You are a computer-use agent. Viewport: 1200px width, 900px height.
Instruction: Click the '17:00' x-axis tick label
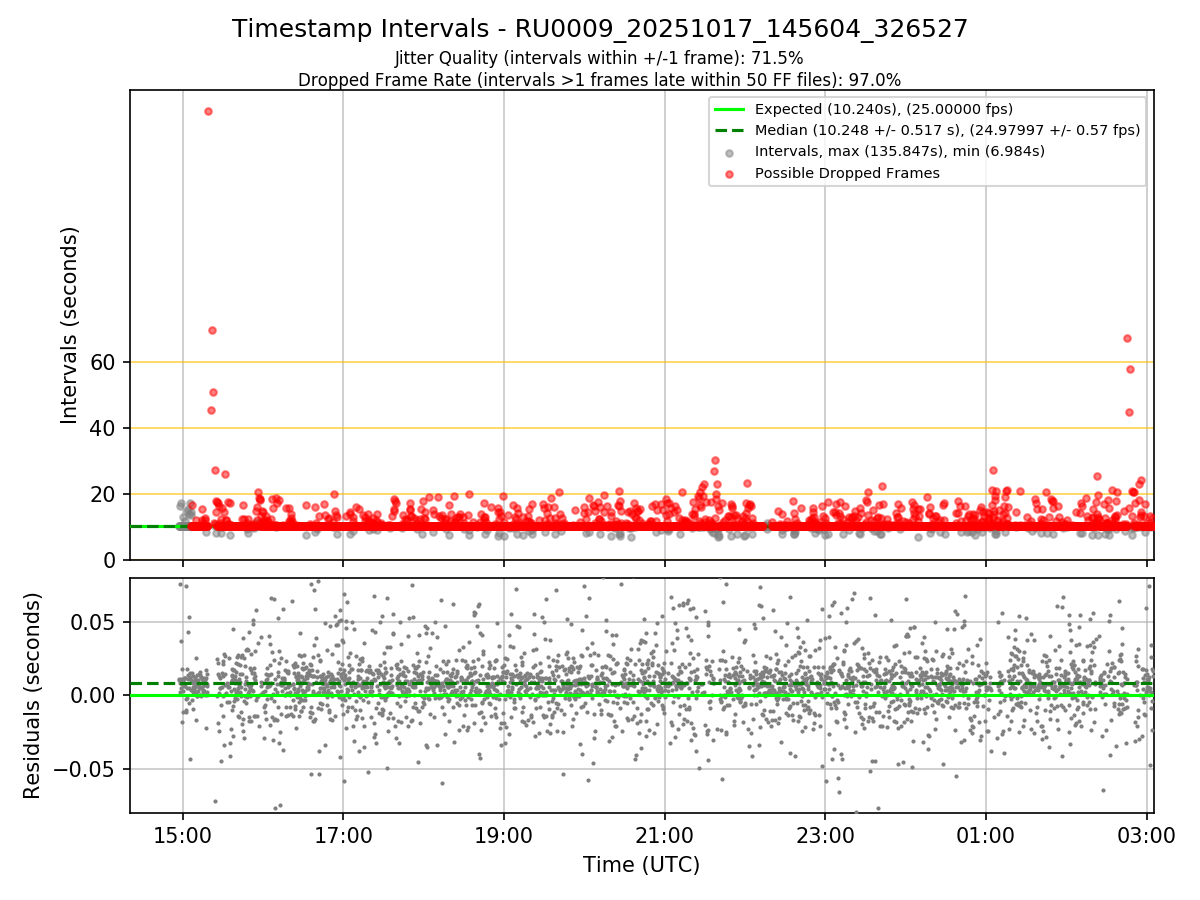[343, 836]
